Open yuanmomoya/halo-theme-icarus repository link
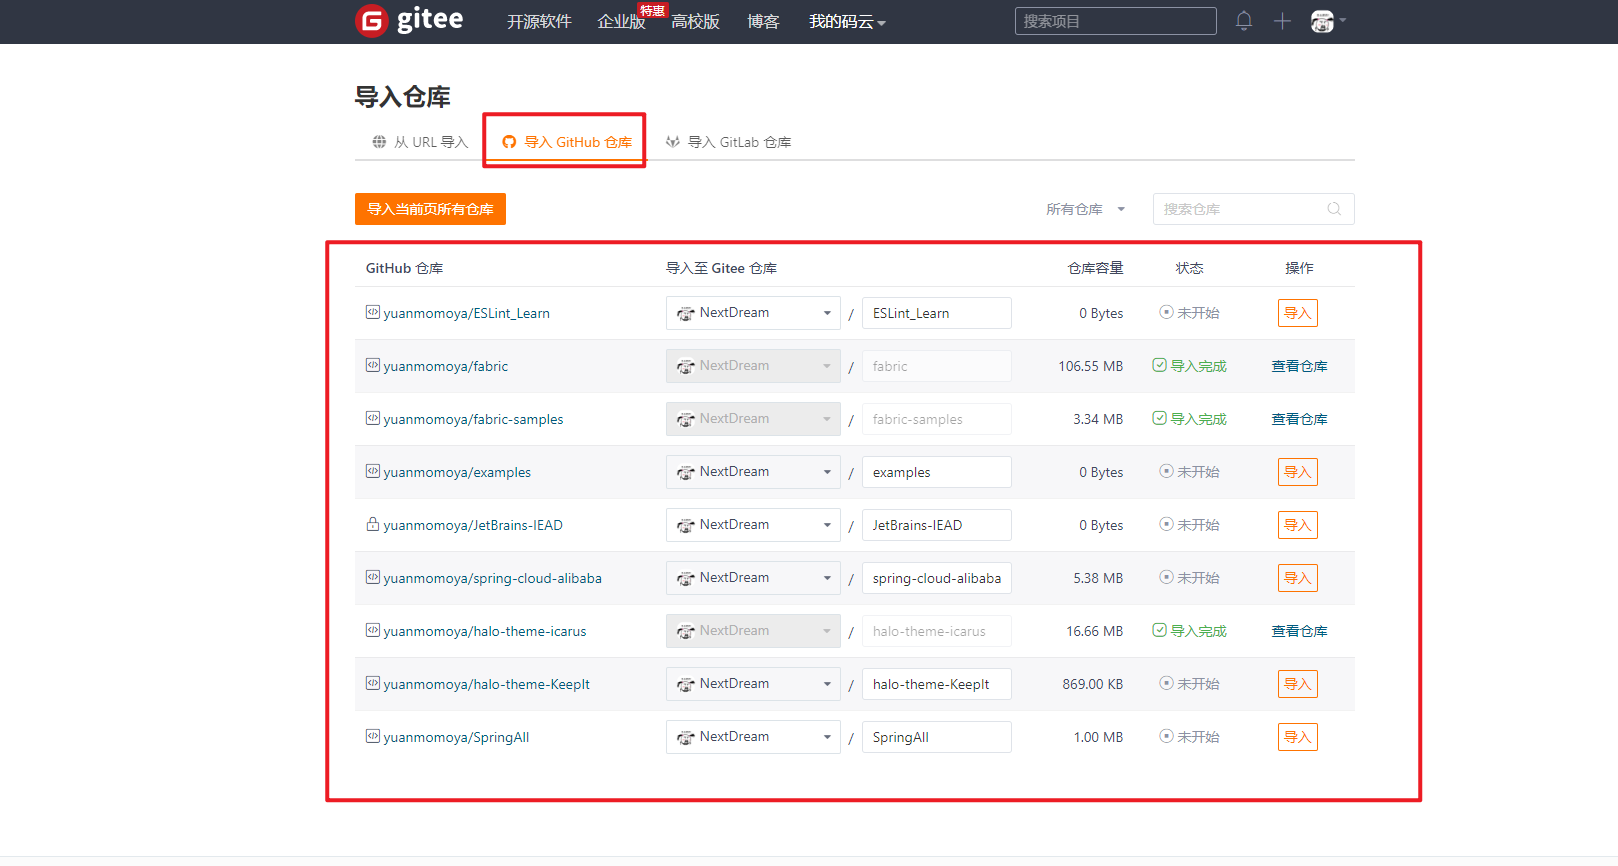Viewport: 1618px width, 866px height. coord(485,631)
